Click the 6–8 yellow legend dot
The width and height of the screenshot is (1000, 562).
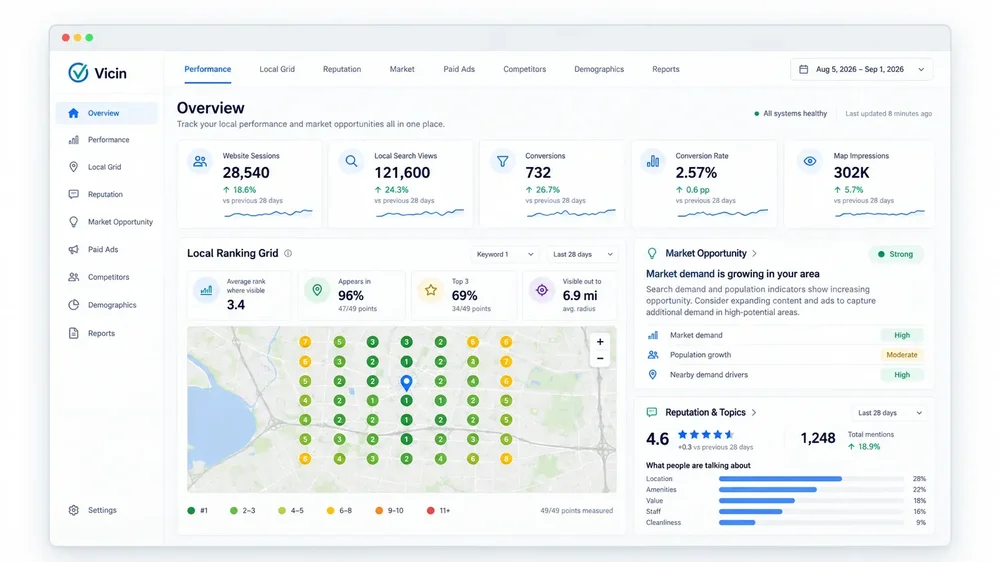pyautogui.click(x=330, y=510)
